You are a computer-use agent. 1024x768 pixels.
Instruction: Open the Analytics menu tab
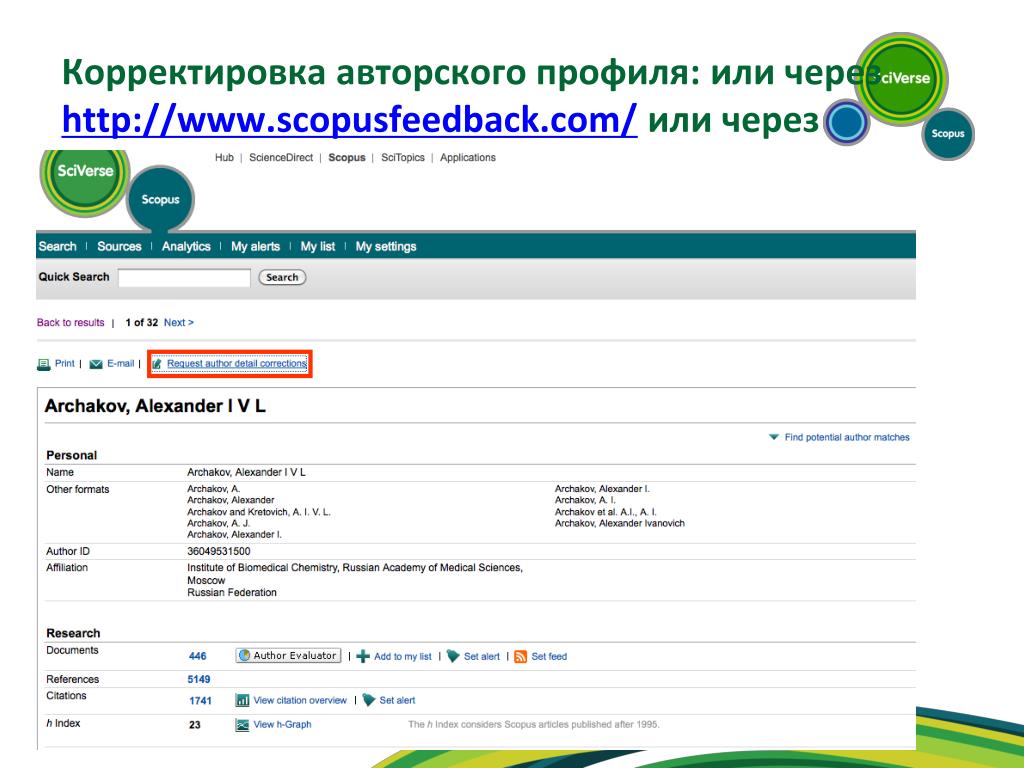coord(186,246)
